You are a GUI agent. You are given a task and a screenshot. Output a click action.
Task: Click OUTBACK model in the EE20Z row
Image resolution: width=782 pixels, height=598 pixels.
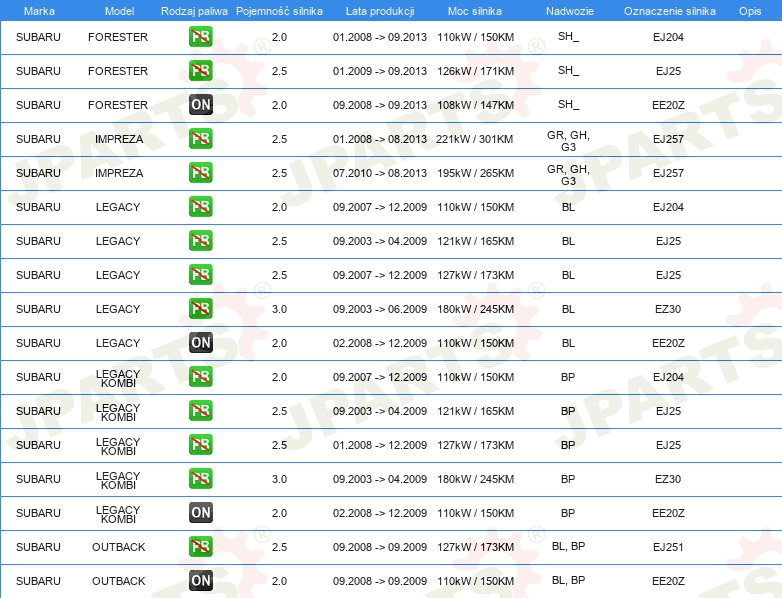coord(119,581)
